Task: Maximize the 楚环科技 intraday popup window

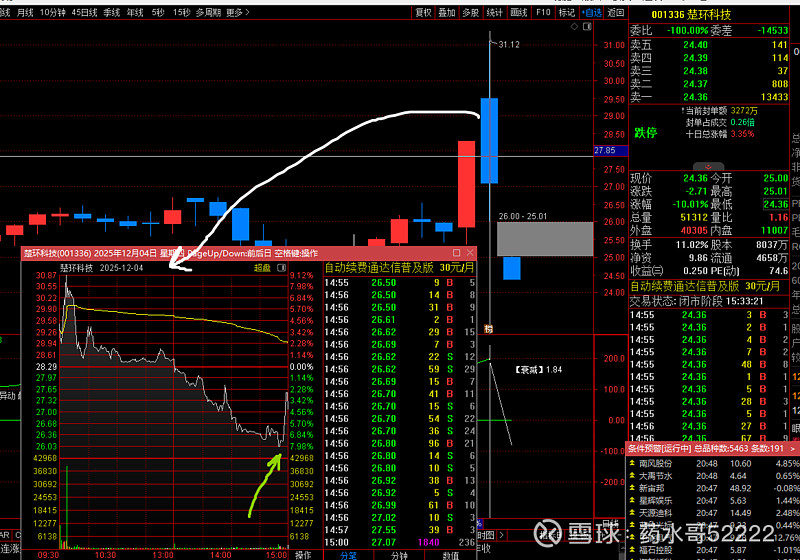Action: (x=456, y=253)
